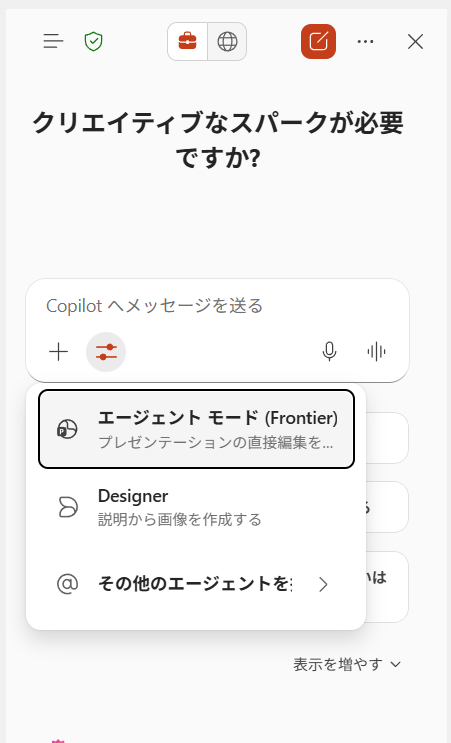This screenshot has height=743, width=451.
Task: Close the Copilot pane
Action: pyautogui.click(x=415, y=42)
